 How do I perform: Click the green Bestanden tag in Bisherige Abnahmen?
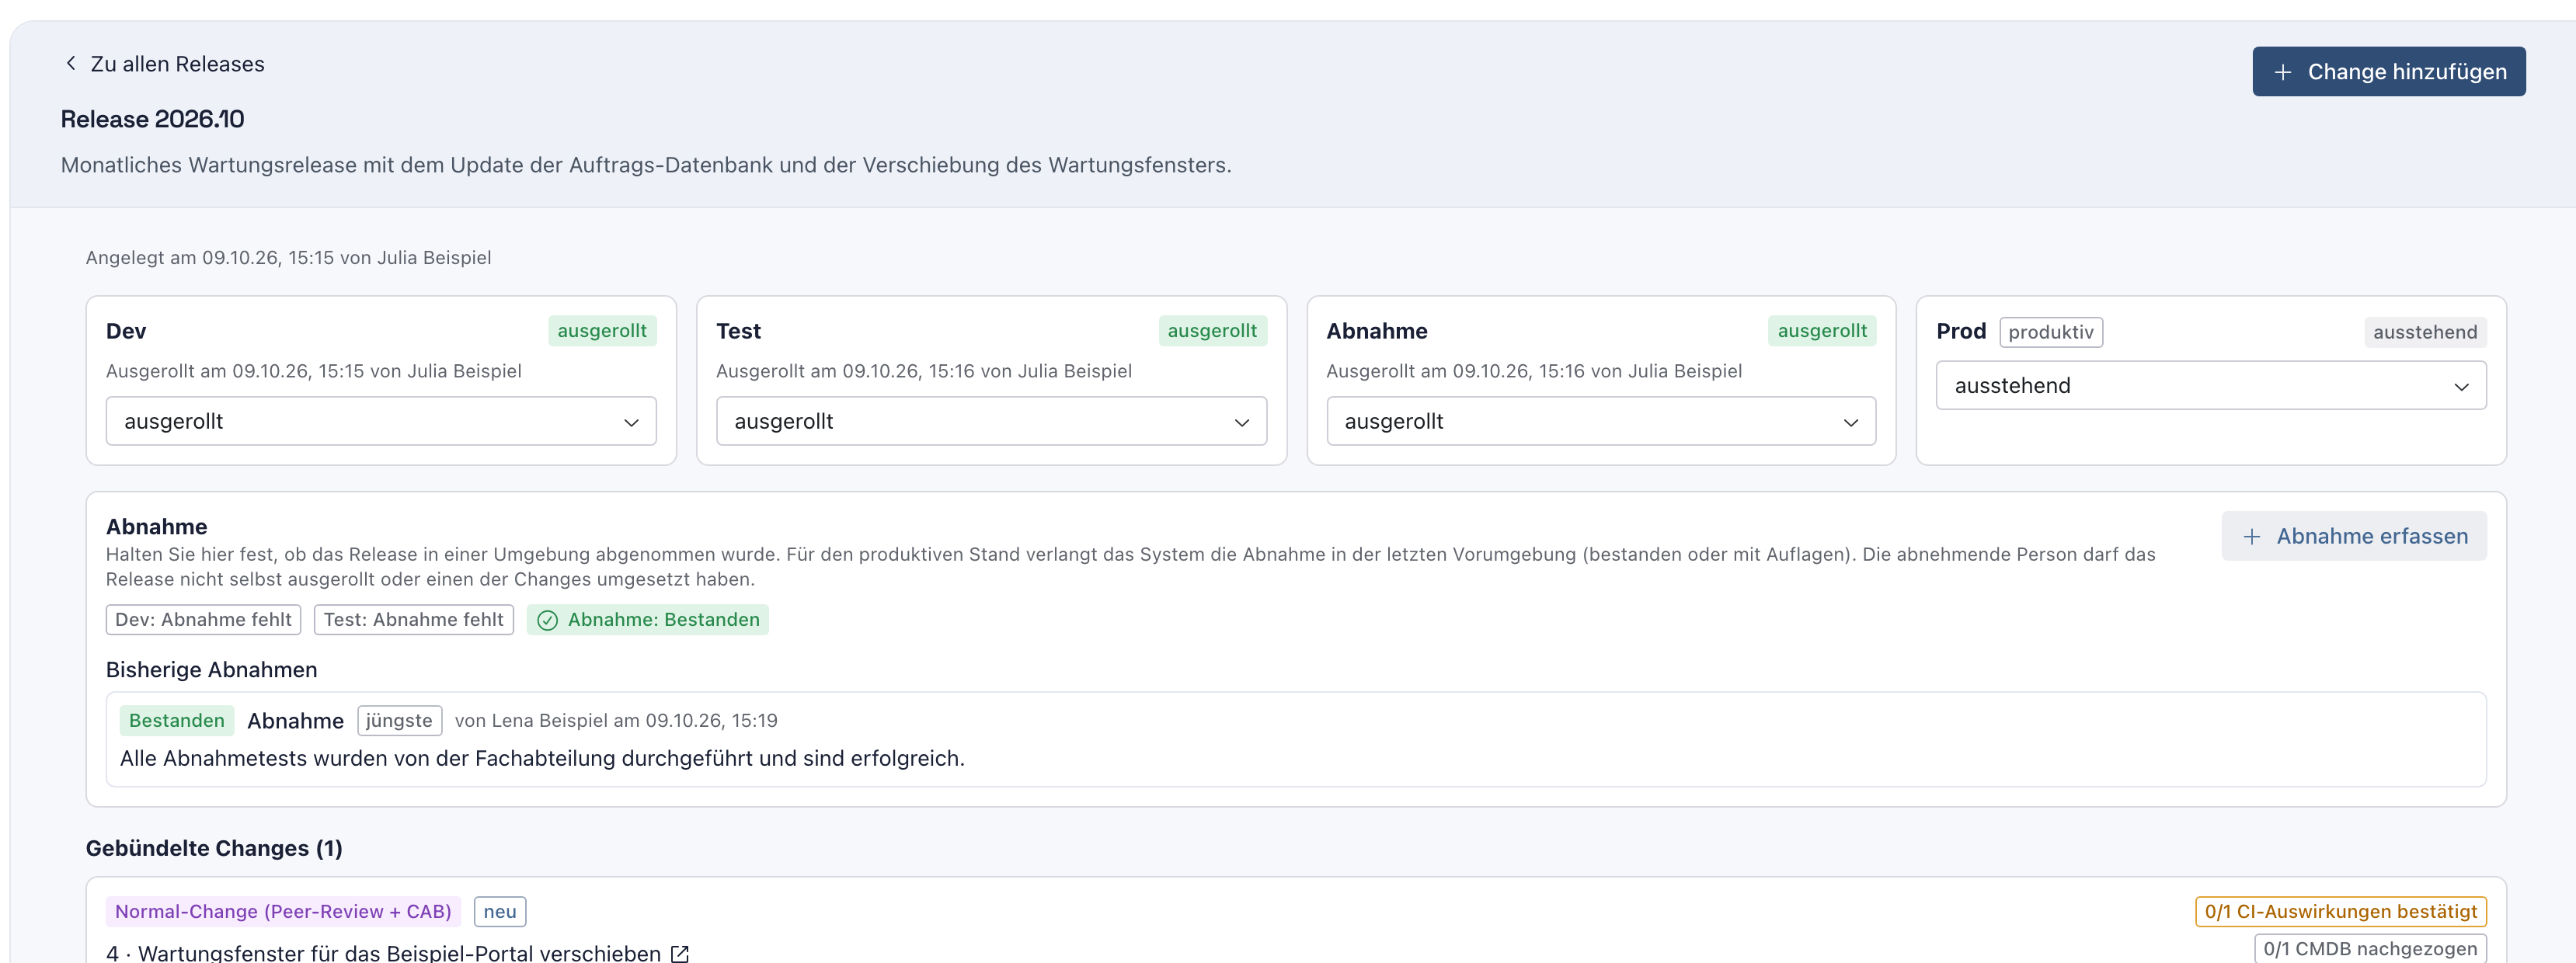click(x=177, y=720)
